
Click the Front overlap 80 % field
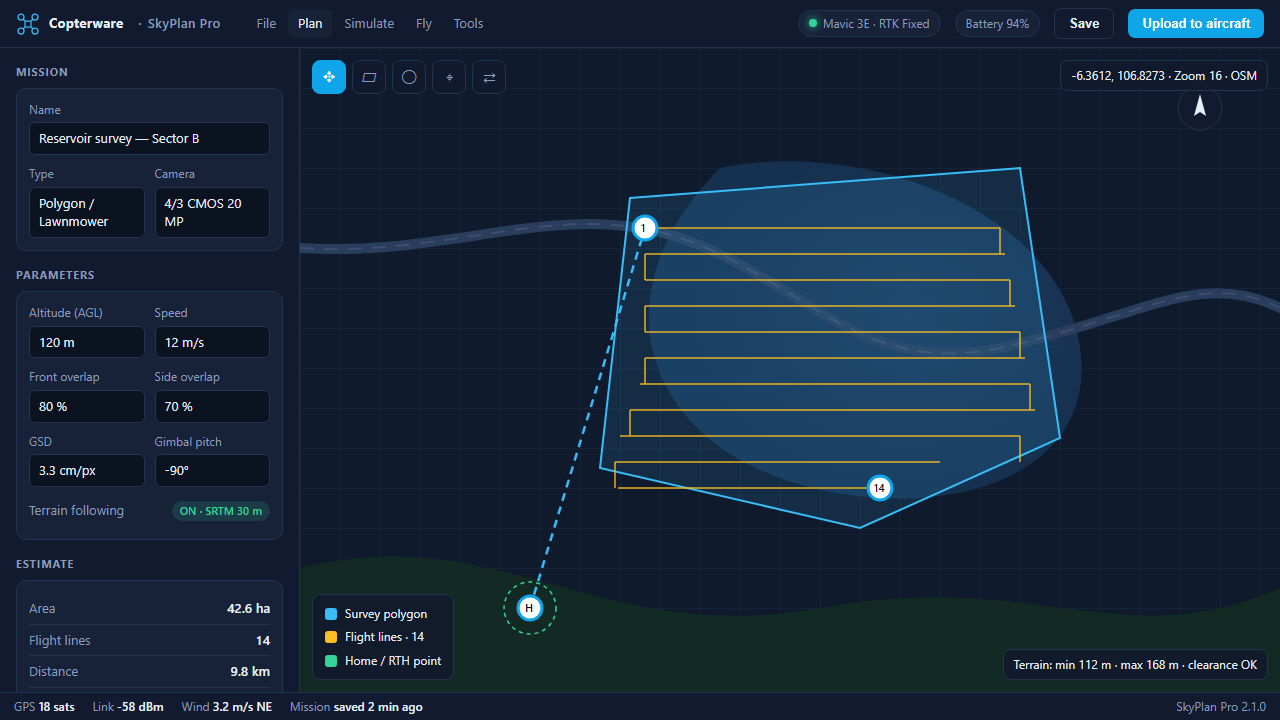87,407
